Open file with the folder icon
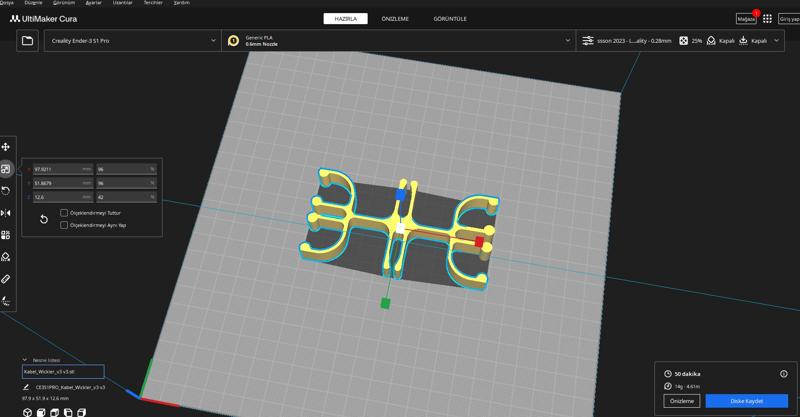 point(28,40)
